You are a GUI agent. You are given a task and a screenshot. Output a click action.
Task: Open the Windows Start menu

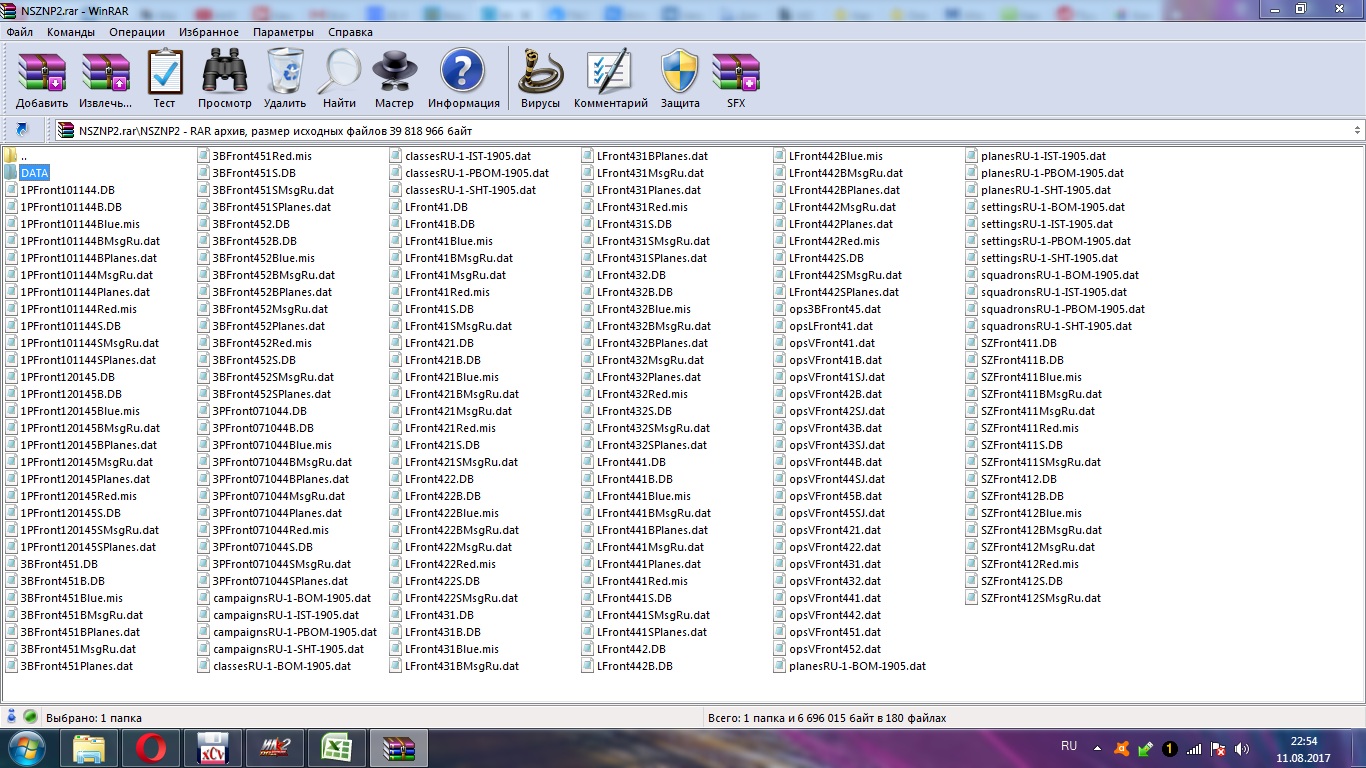tap(27, 748)
